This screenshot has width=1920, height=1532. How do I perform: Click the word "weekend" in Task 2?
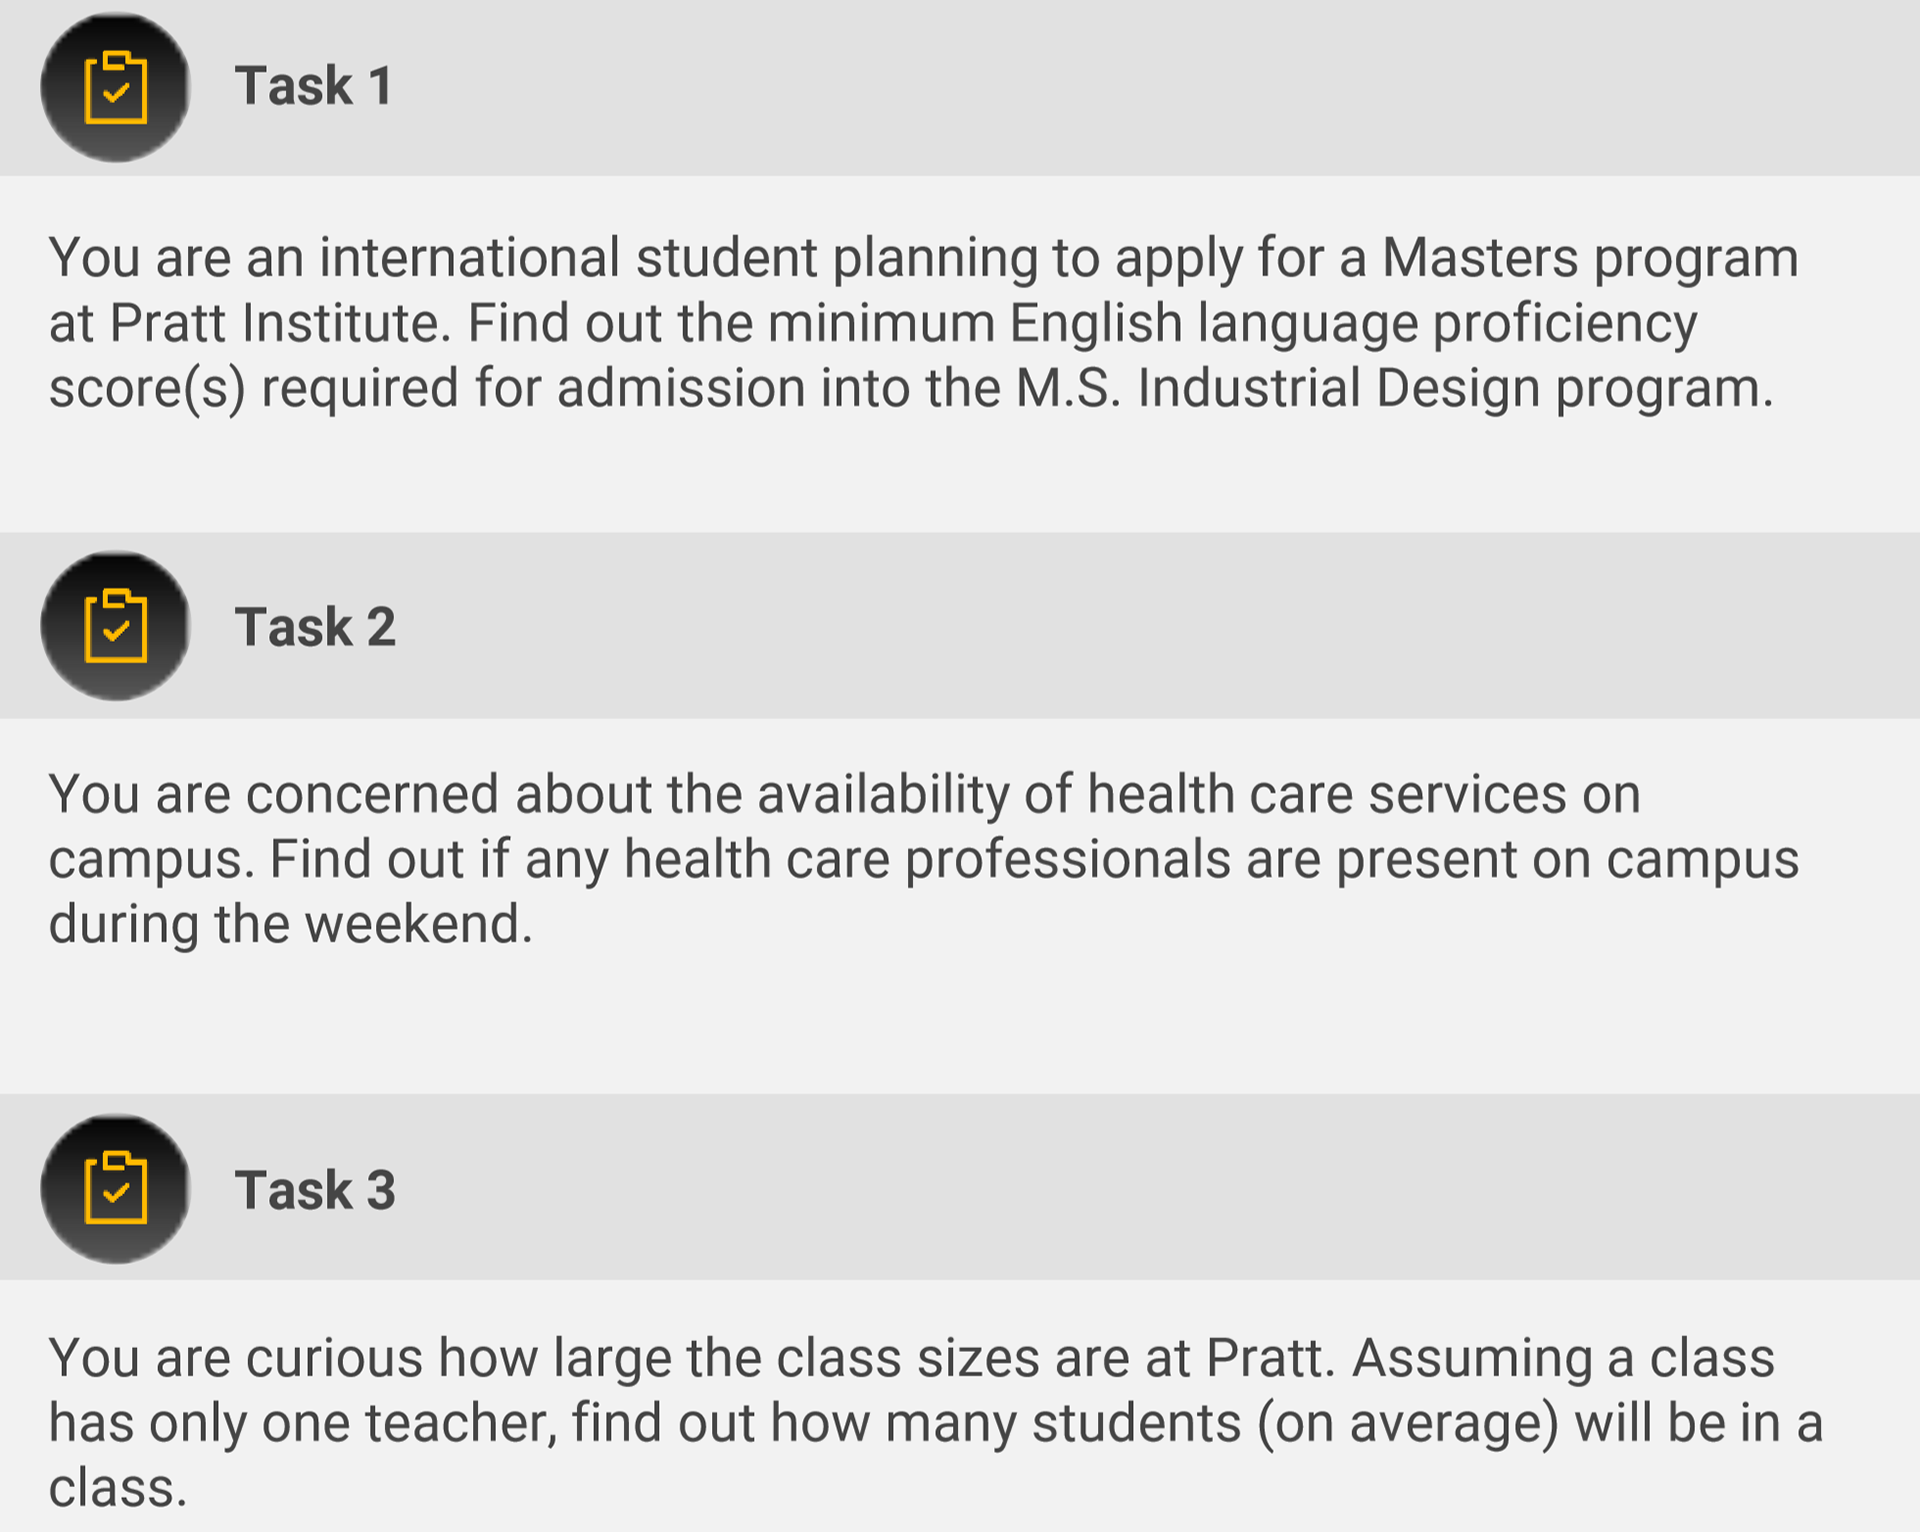[x=417, y=924]
